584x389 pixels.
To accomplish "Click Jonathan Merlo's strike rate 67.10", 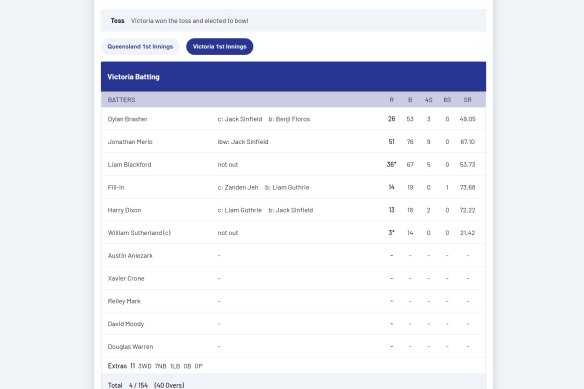I will [467, 142].
